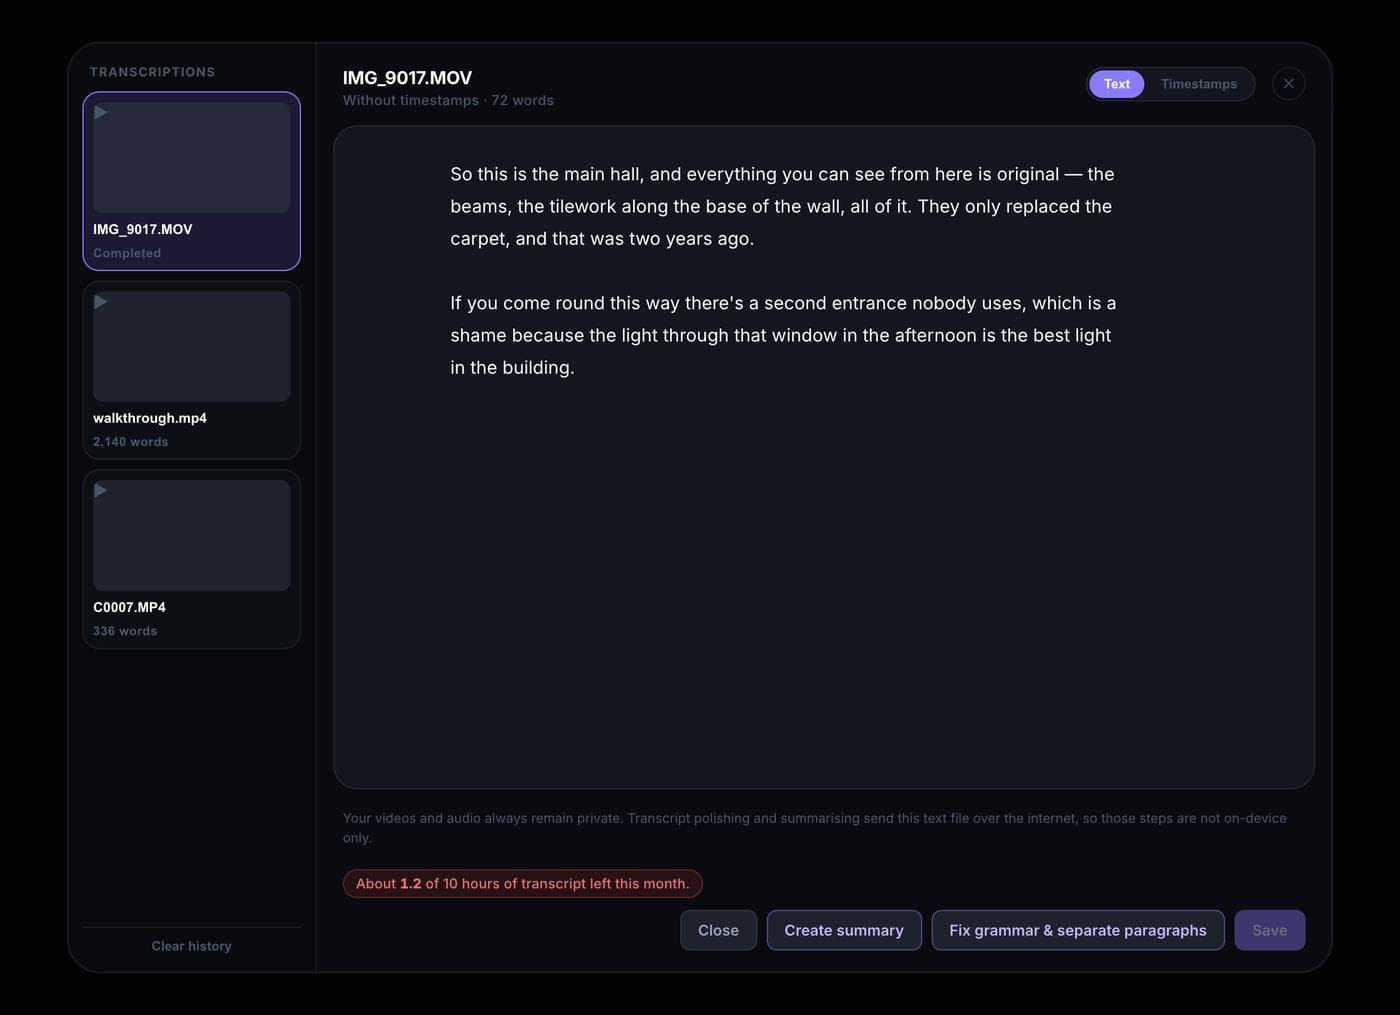Click the Close button
This screenshot has width=1400, height=1015.
tap(718, 930)
